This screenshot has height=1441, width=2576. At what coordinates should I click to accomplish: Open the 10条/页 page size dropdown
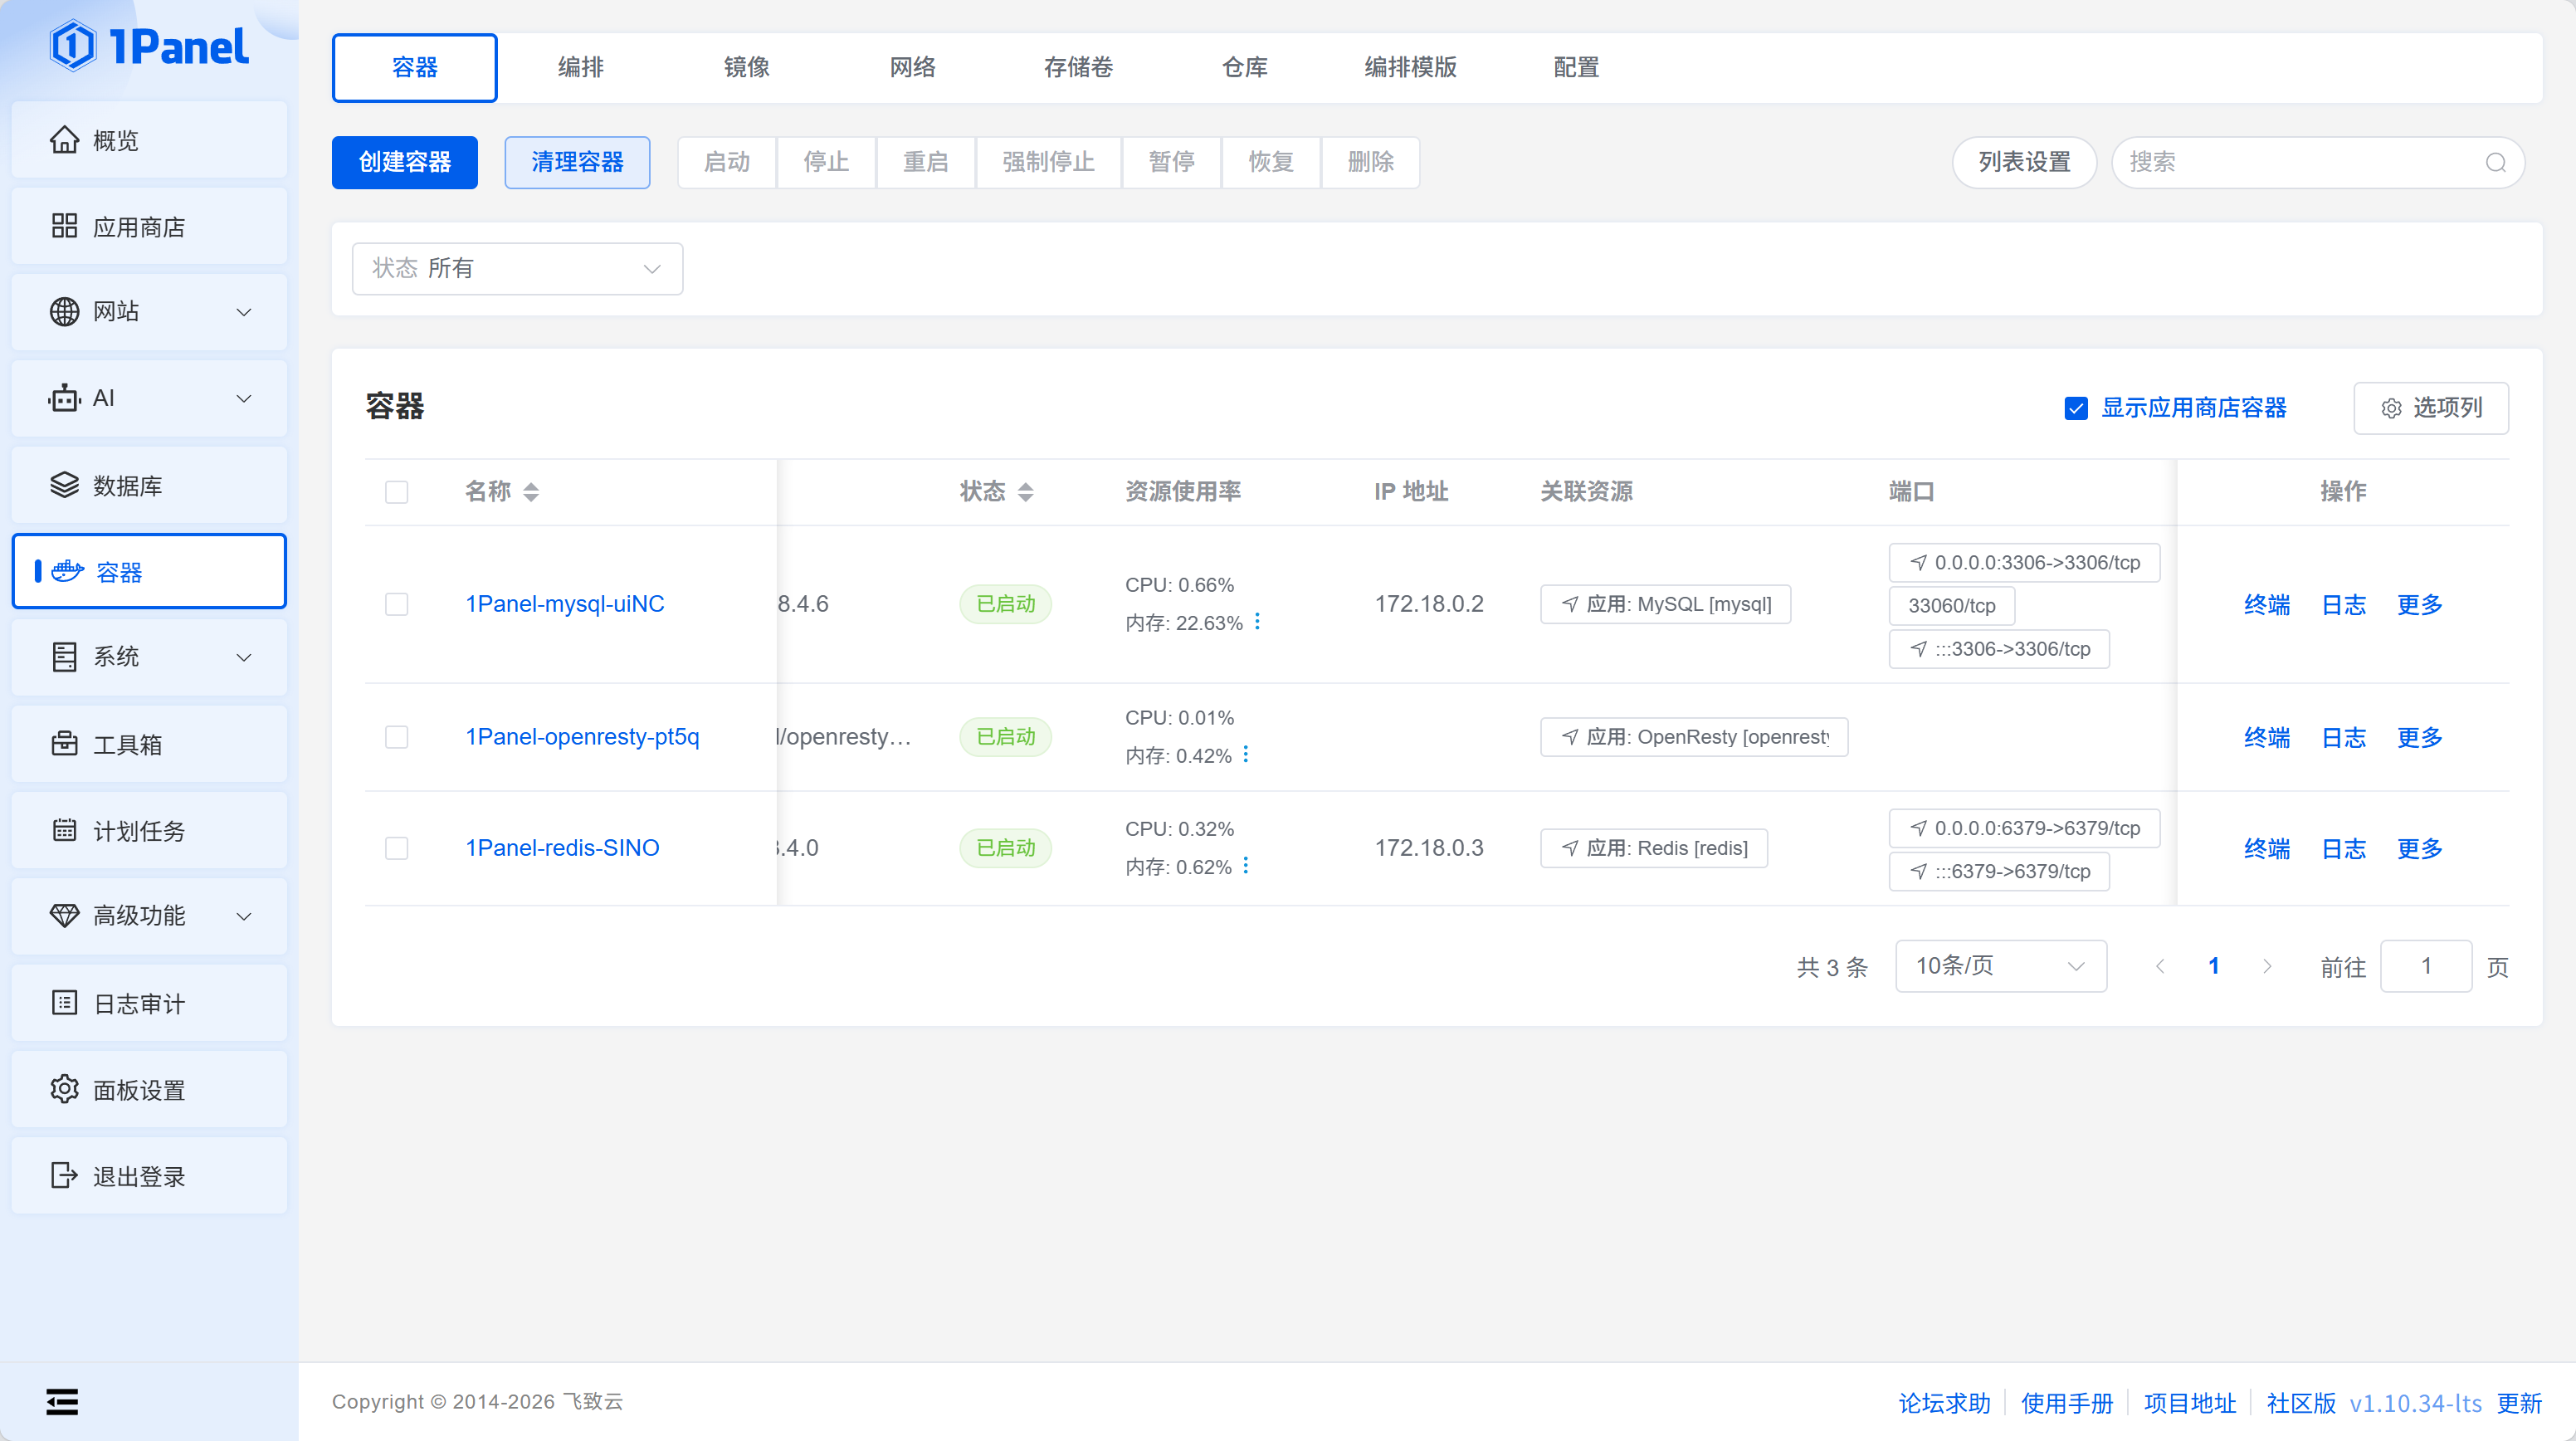(x=2000, y=966)
